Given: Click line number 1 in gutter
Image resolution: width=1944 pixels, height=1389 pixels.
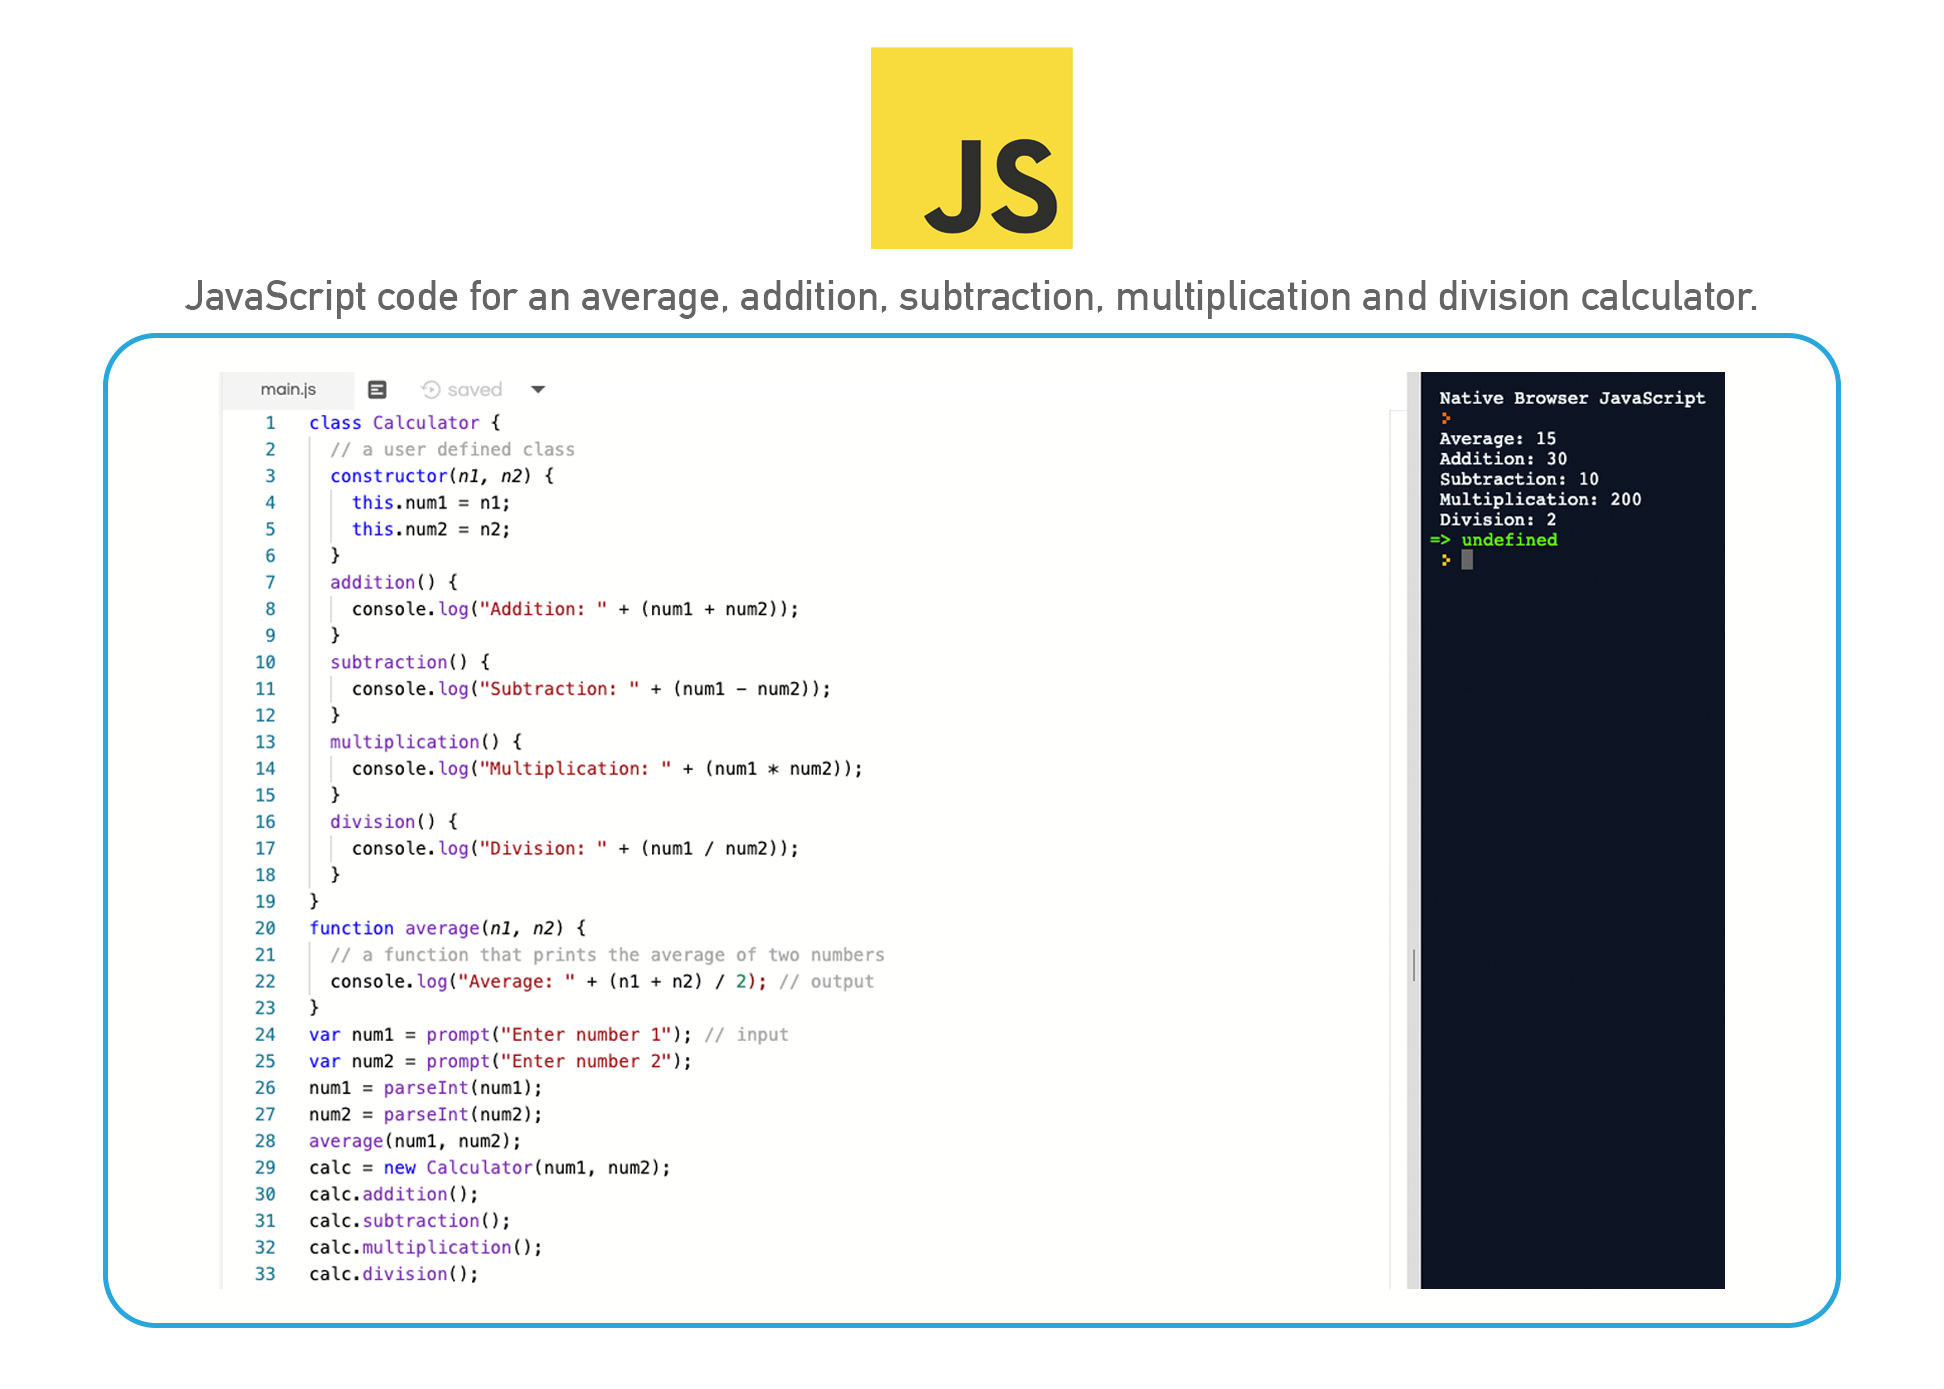Looking at the screenshot, I should tap(270, 423).
